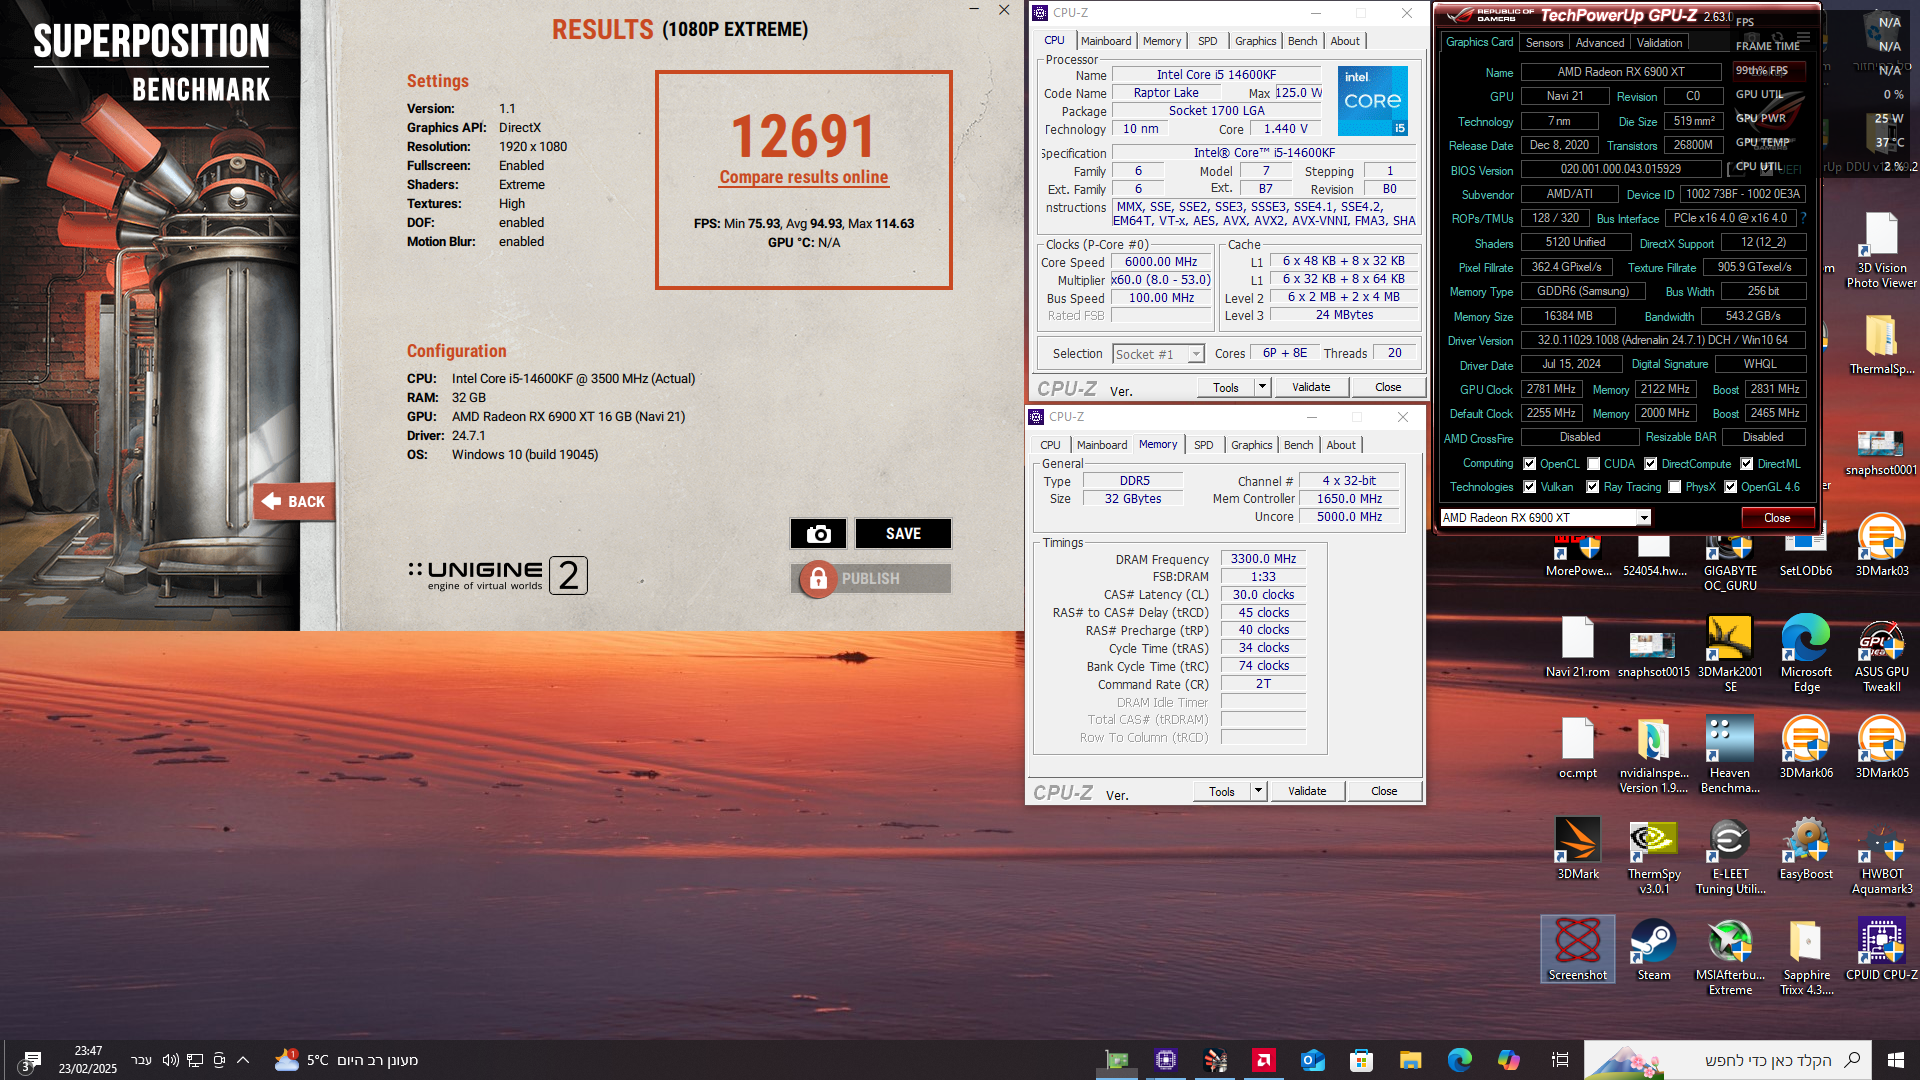Screen dimensions: 1920x1080
Task: Toggle the CUDA checkbox in GPU-Z
Action: point(1593,464)
